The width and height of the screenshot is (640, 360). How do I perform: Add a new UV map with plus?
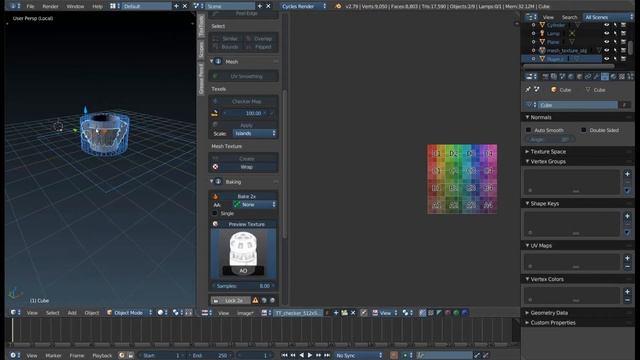[627, 258]
